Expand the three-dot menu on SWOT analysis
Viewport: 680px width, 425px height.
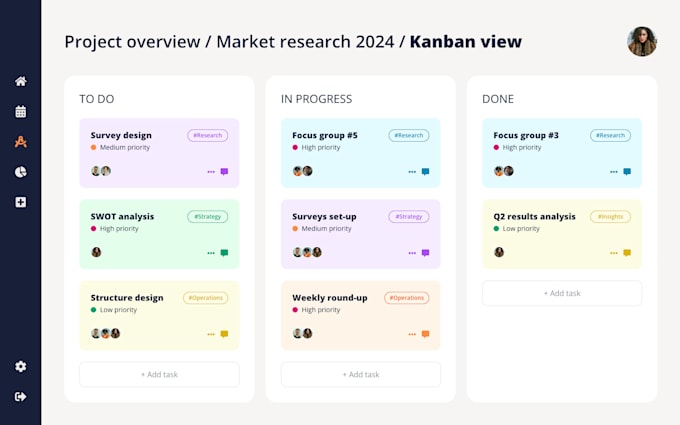coord(211,253)
